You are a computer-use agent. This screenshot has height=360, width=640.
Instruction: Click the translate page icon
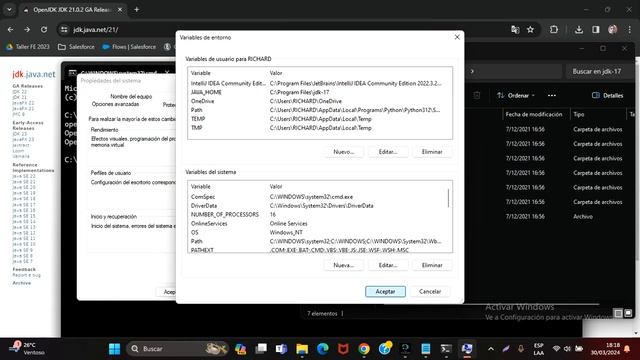click(515, 29)
